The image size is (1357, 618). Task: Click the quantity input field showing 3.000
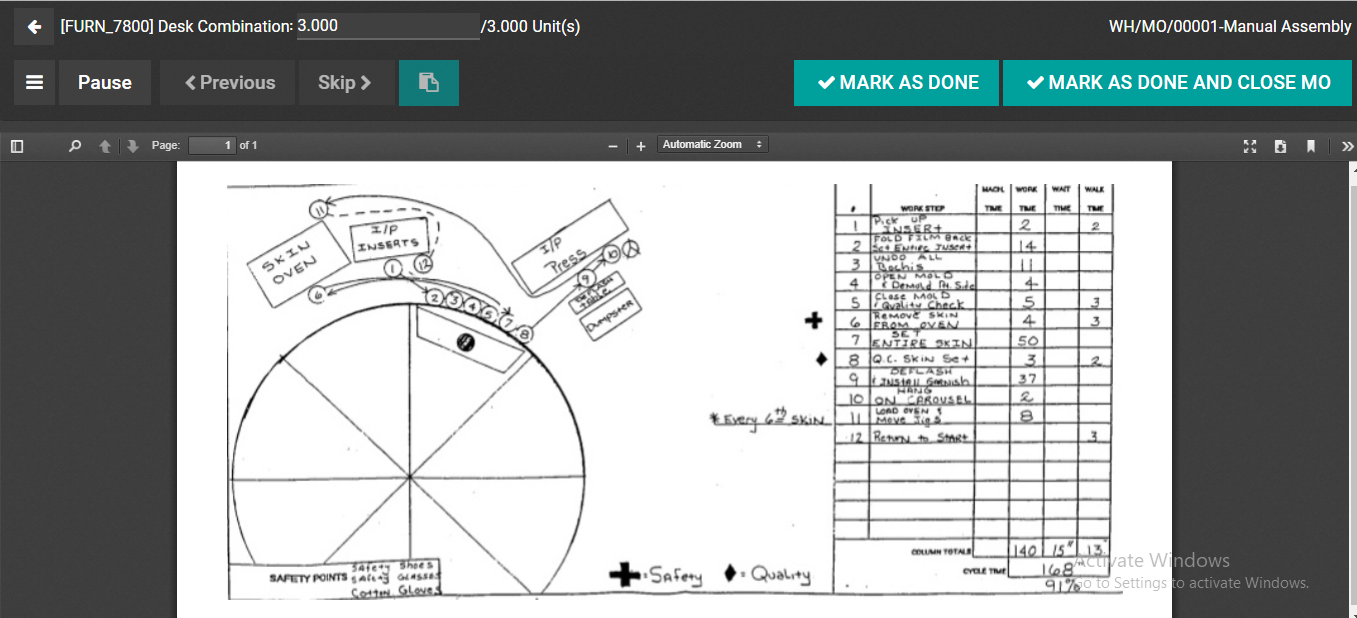388,26
